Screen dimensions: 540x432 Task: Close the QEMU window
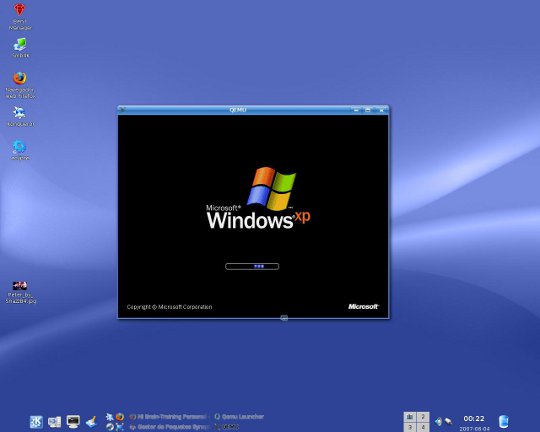(381, 110)
